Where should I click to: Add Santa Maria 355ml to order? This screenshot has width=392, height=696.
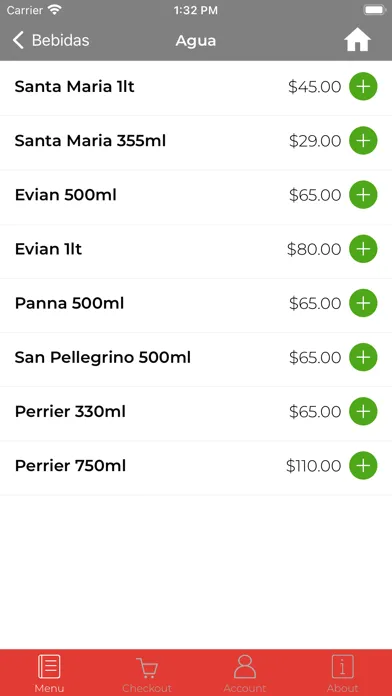coord(363,141)
